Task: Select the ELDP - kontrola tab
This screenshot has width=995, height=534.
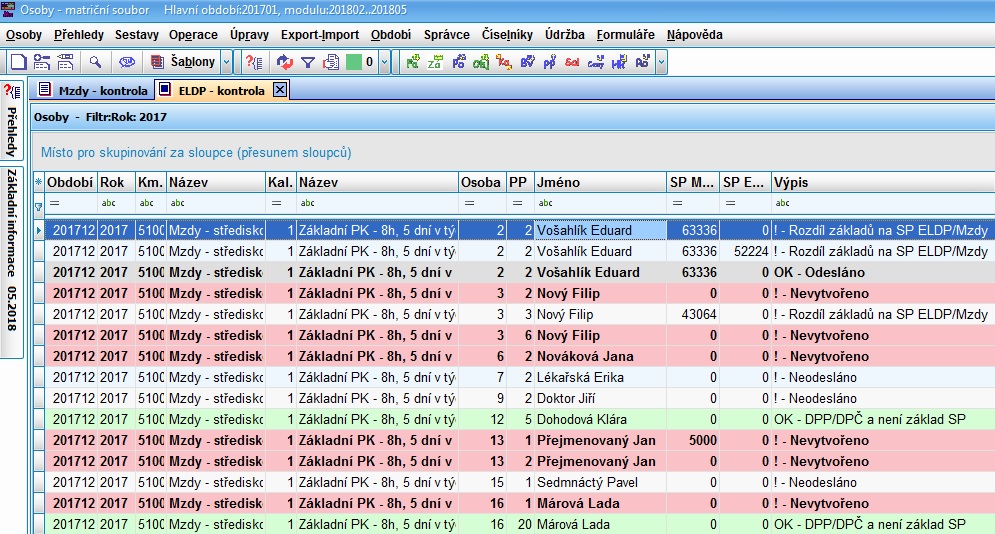Action: coord(221,91)
